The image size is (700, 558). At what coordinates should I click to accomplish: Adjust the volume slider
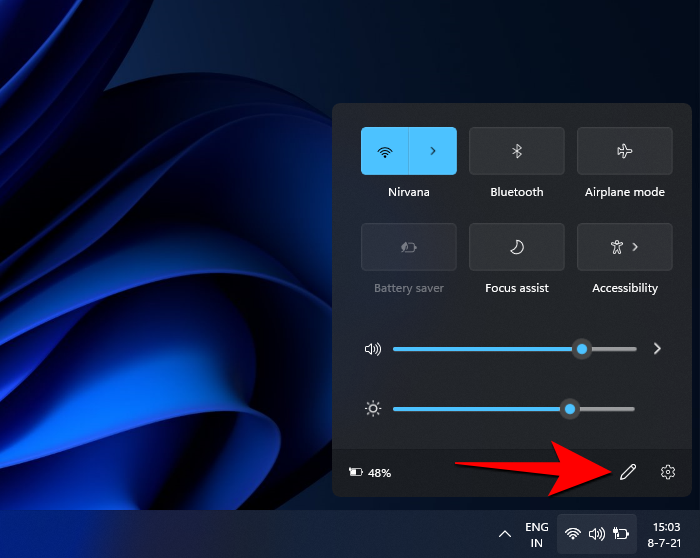[514, 349]
